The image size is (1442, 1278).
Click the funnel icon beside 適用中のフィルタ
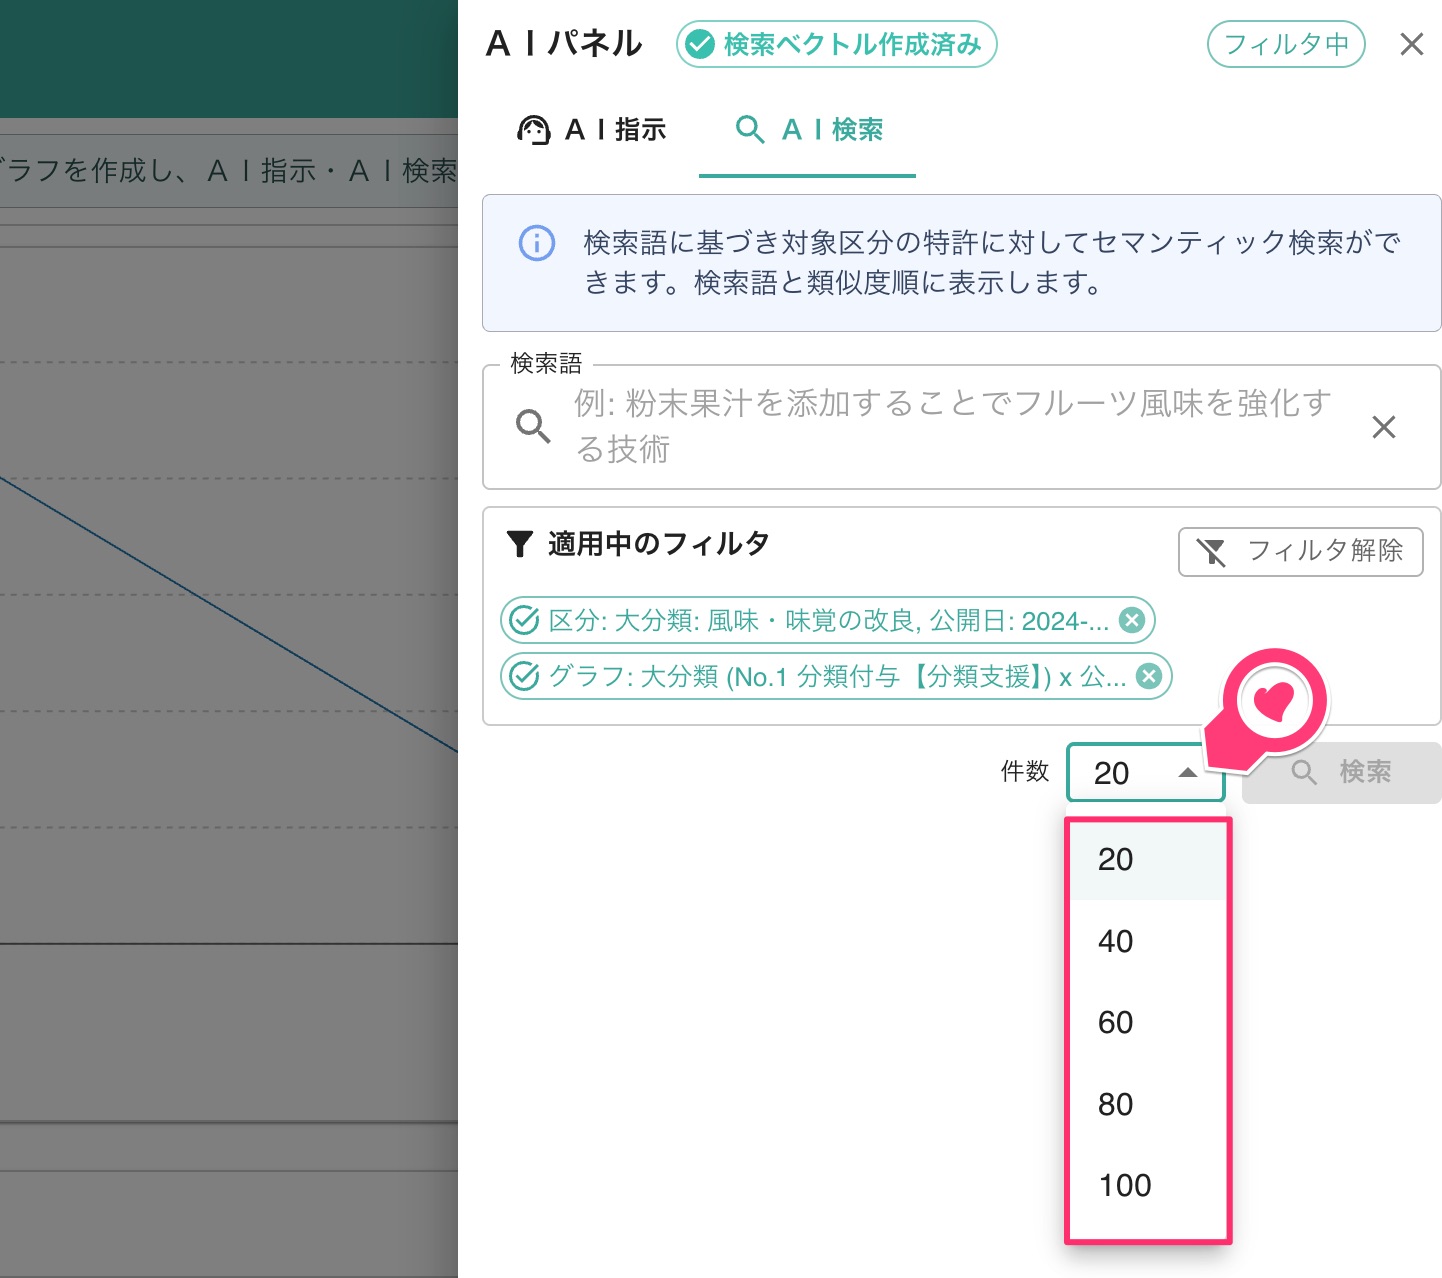tap(520, 544)
